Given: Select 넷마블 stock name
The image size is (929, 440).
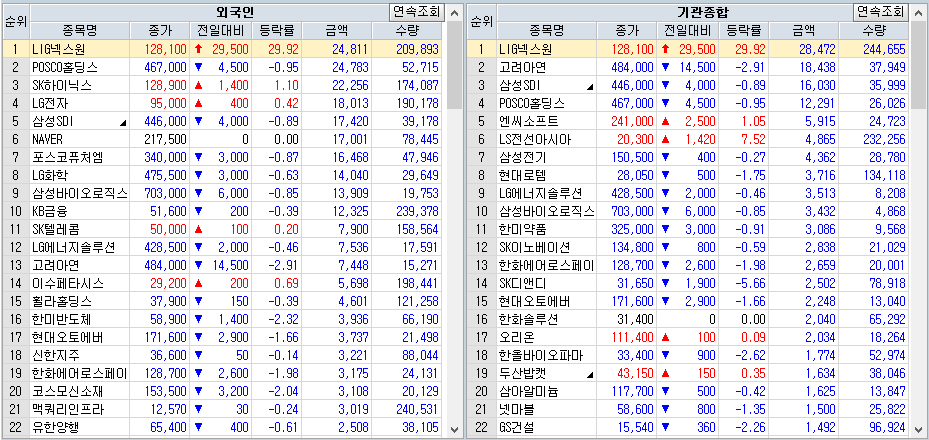Looking at the screenshot, I should click(517, 410).
